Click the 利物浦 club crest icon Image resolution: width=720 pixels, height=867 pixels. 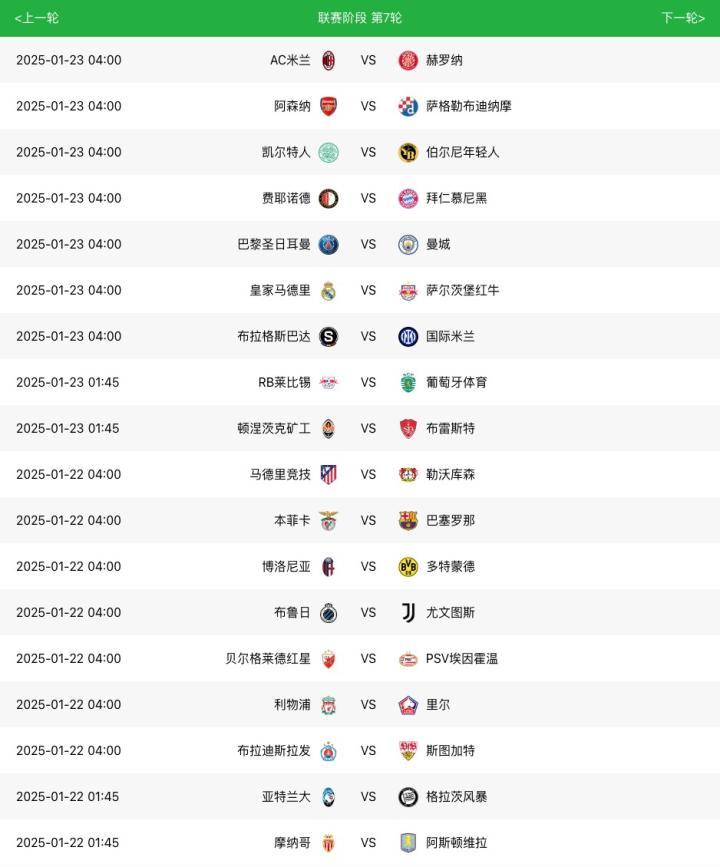(x=328, y=704)
